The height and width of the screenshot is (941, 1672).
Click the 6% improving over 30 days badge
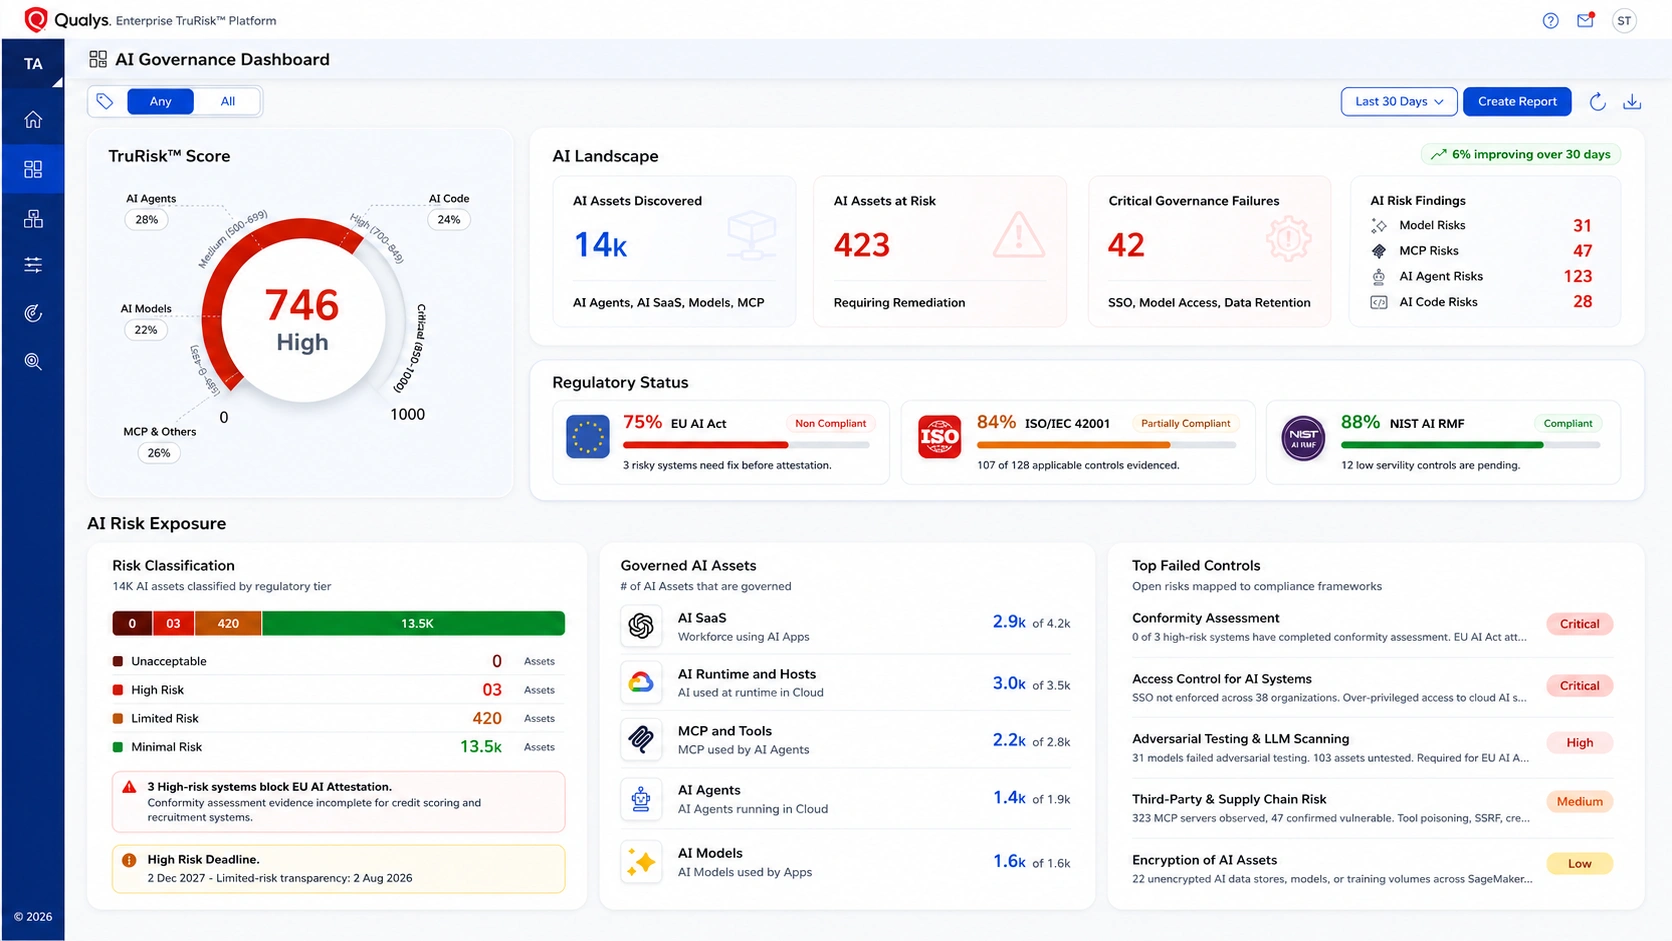point(1520,154)
